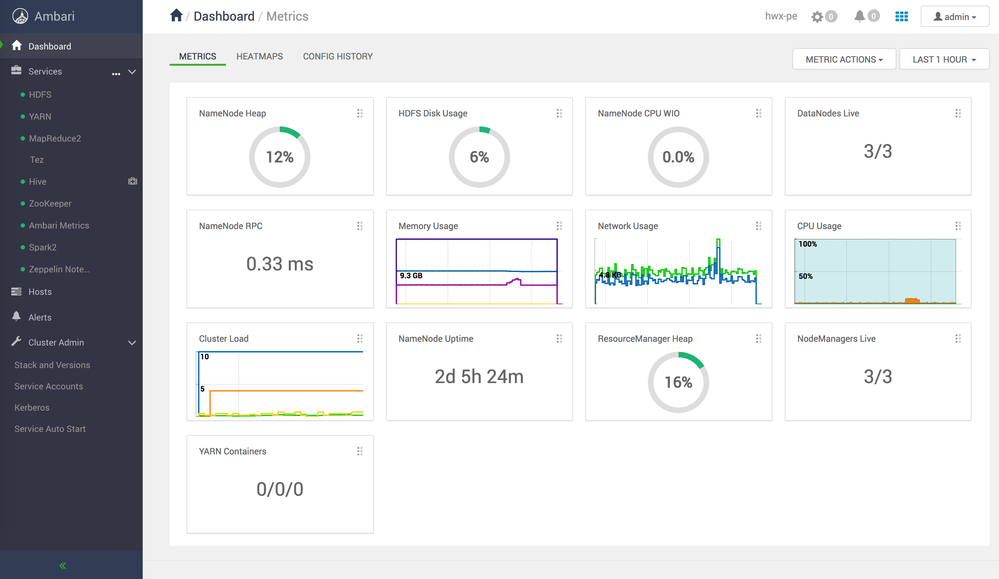Click CPU Usage widget options handle

(x=958, y=226)
